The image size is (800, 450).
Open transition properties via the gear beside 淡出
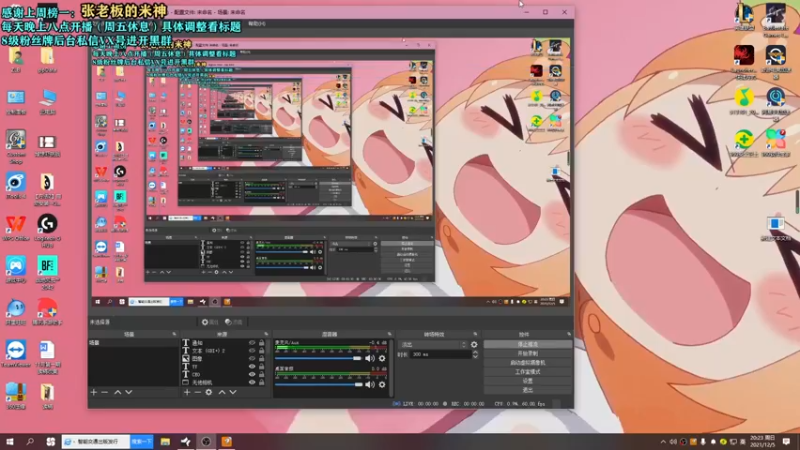coord(474,345)
